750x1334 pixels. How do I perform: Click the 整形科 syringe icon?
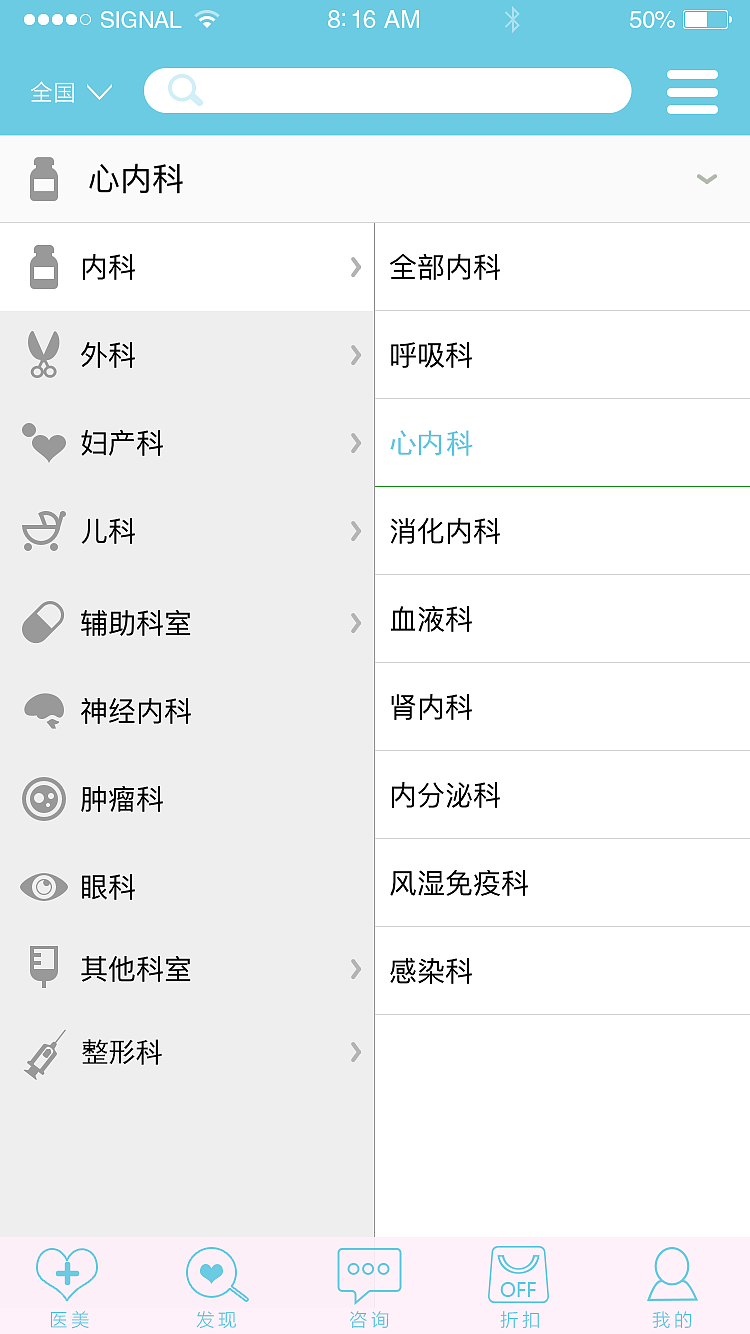click(x=44, y=1052)
